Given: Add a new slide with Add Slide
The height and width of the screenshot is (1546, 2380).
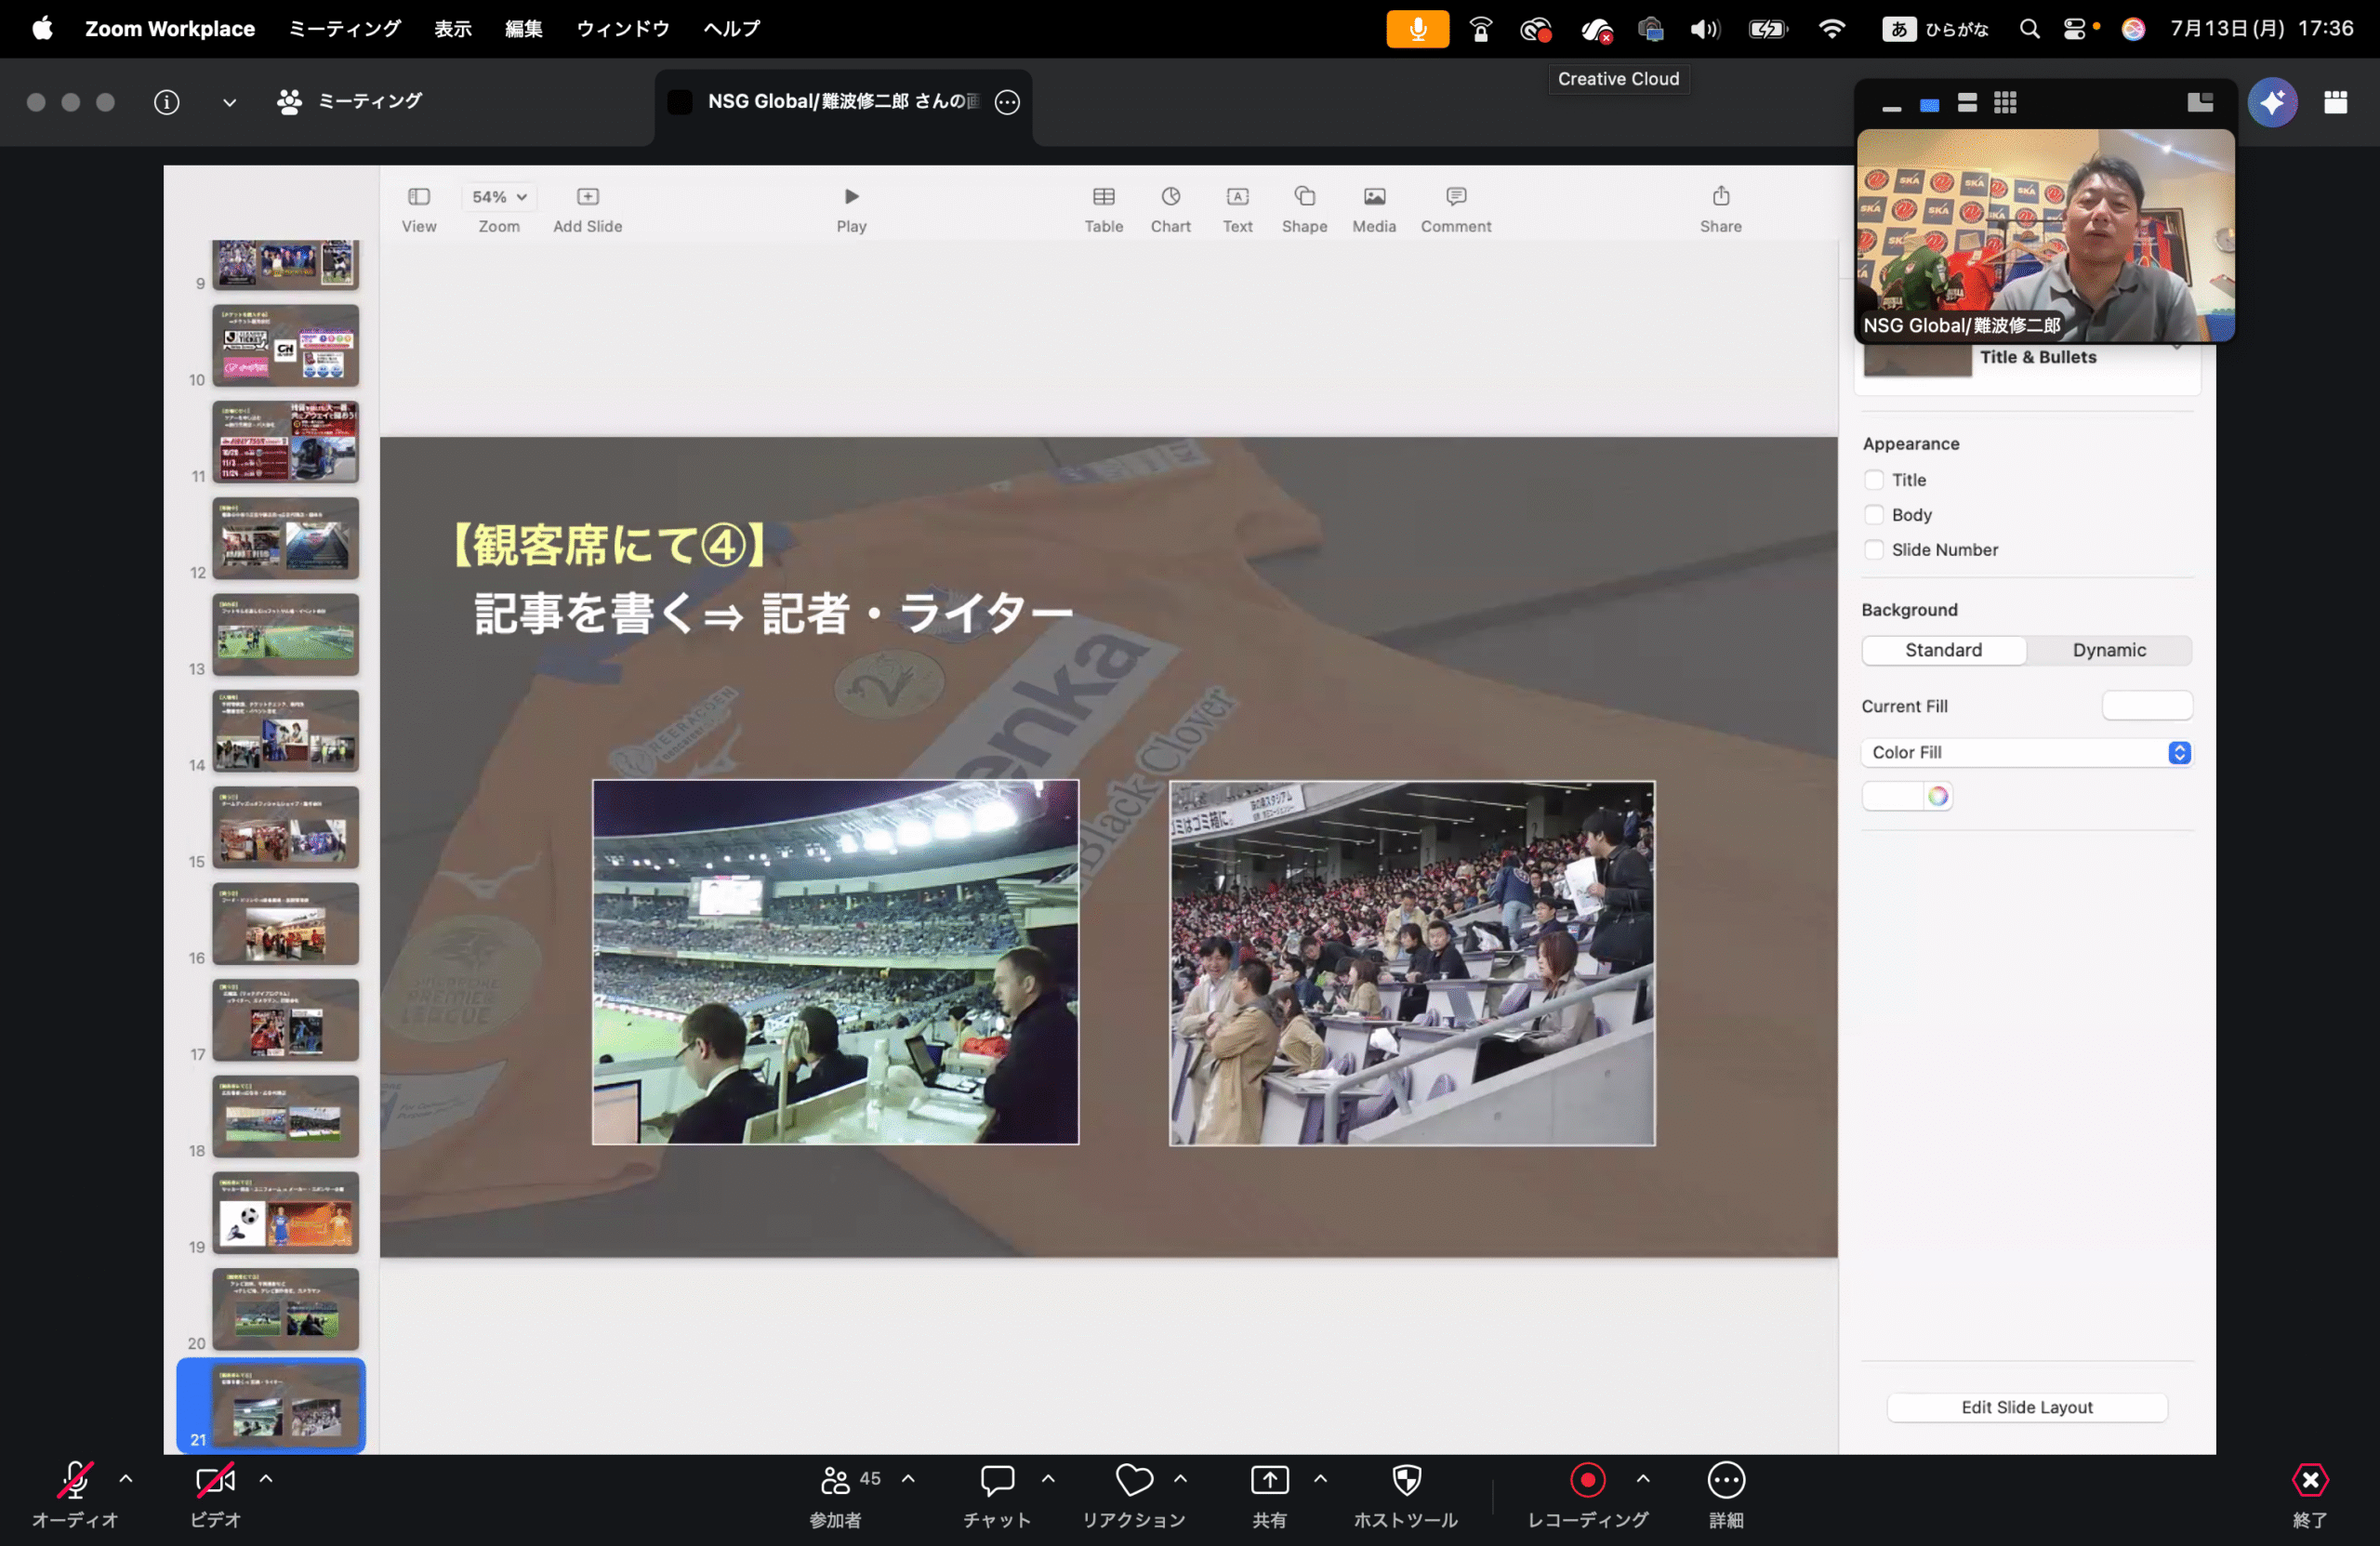Looking at the screenshot, I should tap(588, 197).
